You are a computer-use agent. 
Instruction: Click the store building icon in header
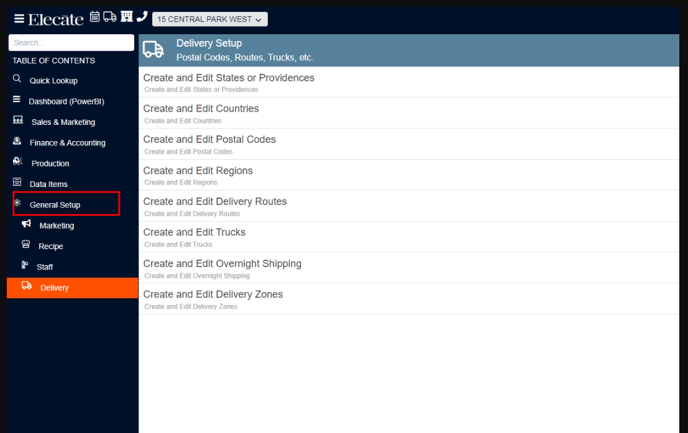point(127,17)
